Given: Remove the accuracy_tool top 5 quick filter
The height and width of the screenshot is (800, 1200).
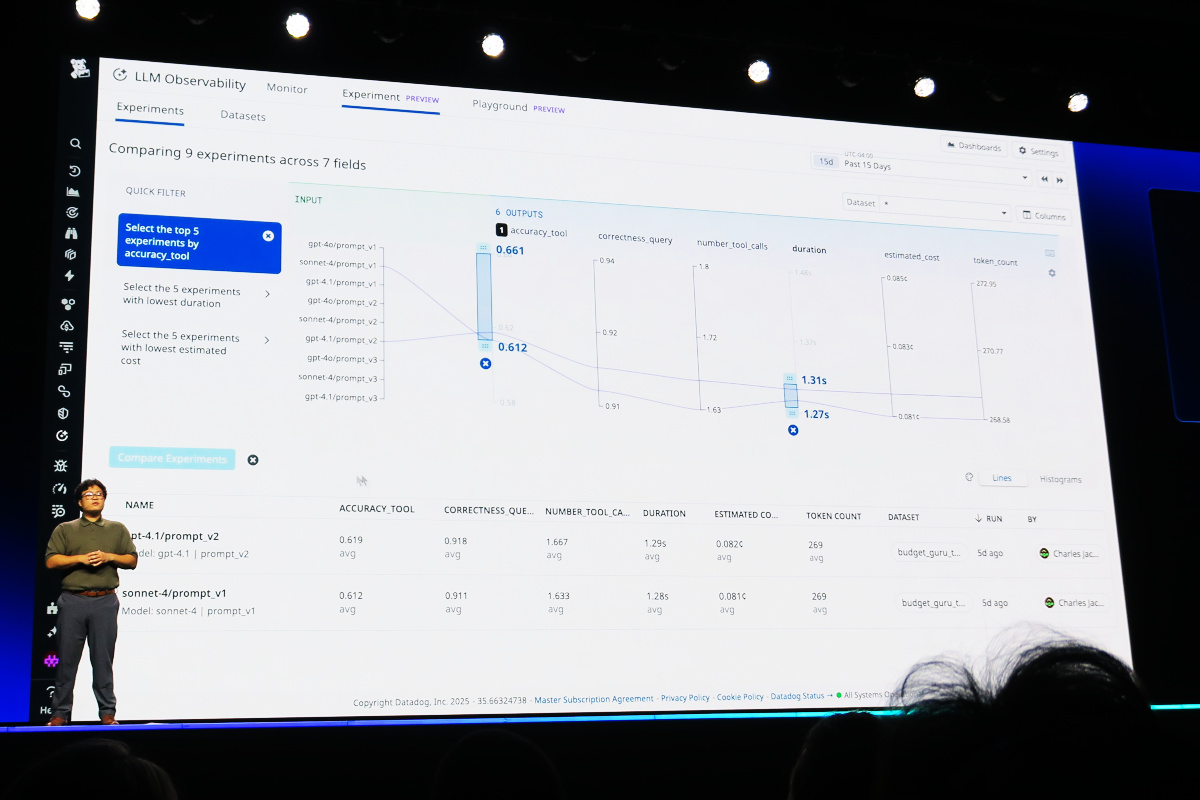Looking at the screenshot, I should coord(268,236).
